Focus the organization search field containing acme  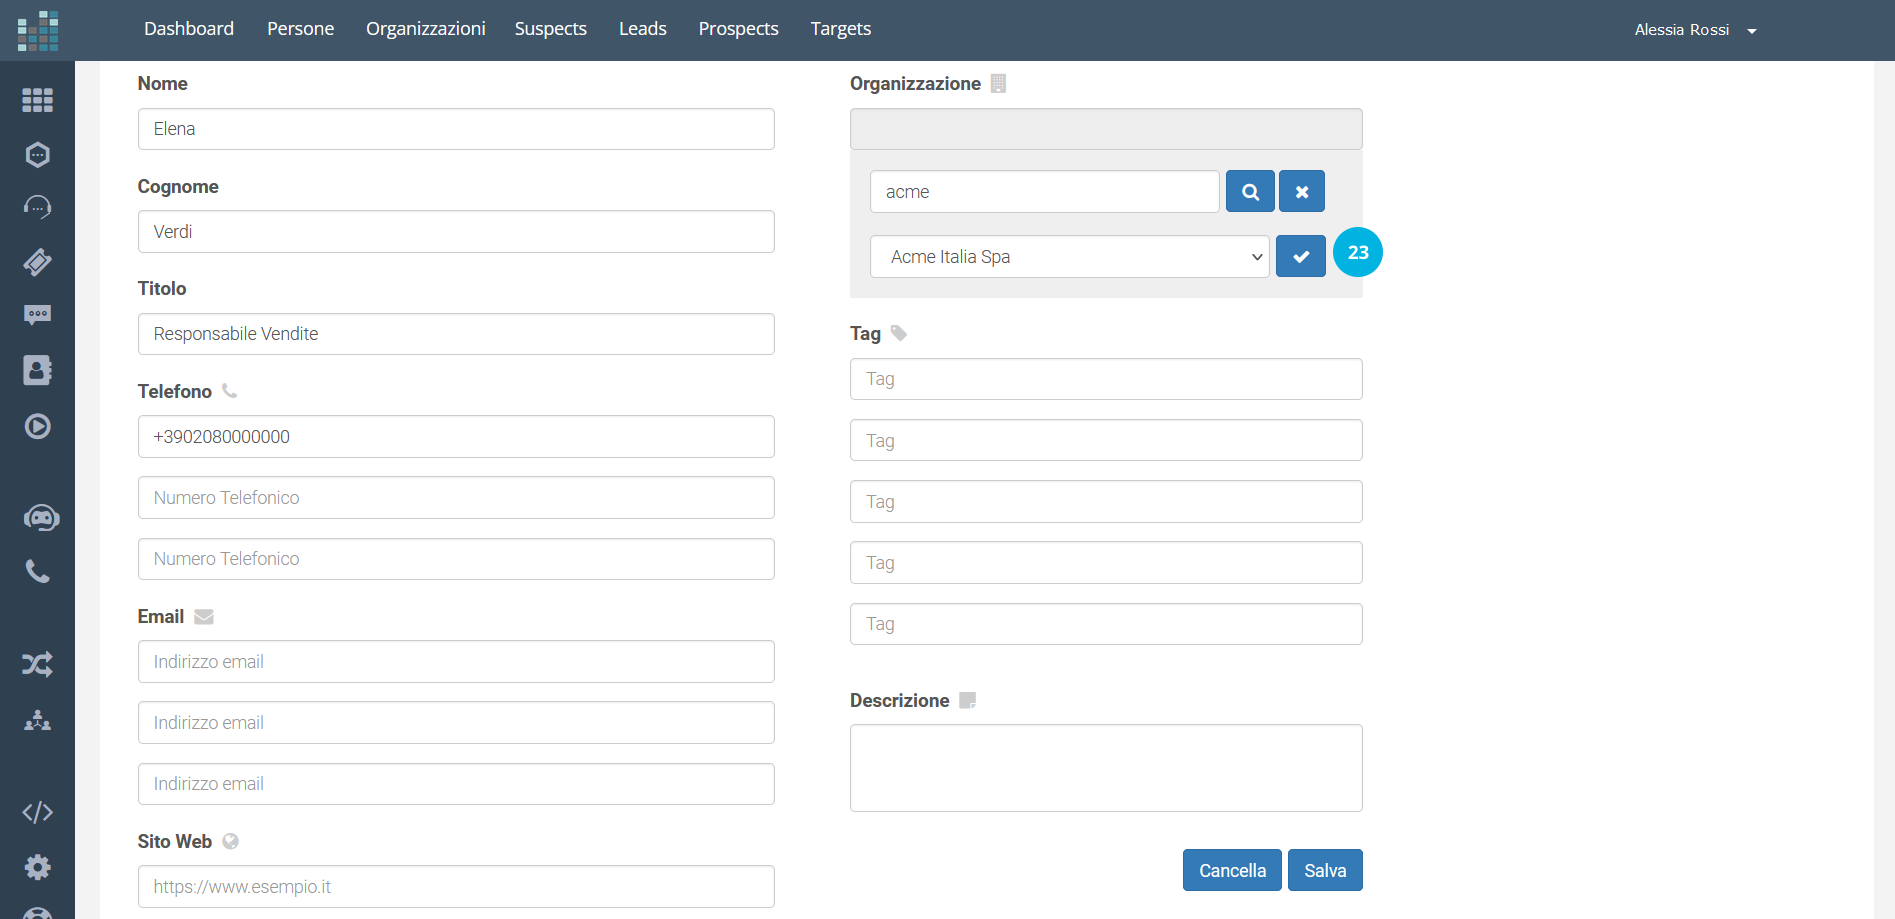[x=1045, y=191]
